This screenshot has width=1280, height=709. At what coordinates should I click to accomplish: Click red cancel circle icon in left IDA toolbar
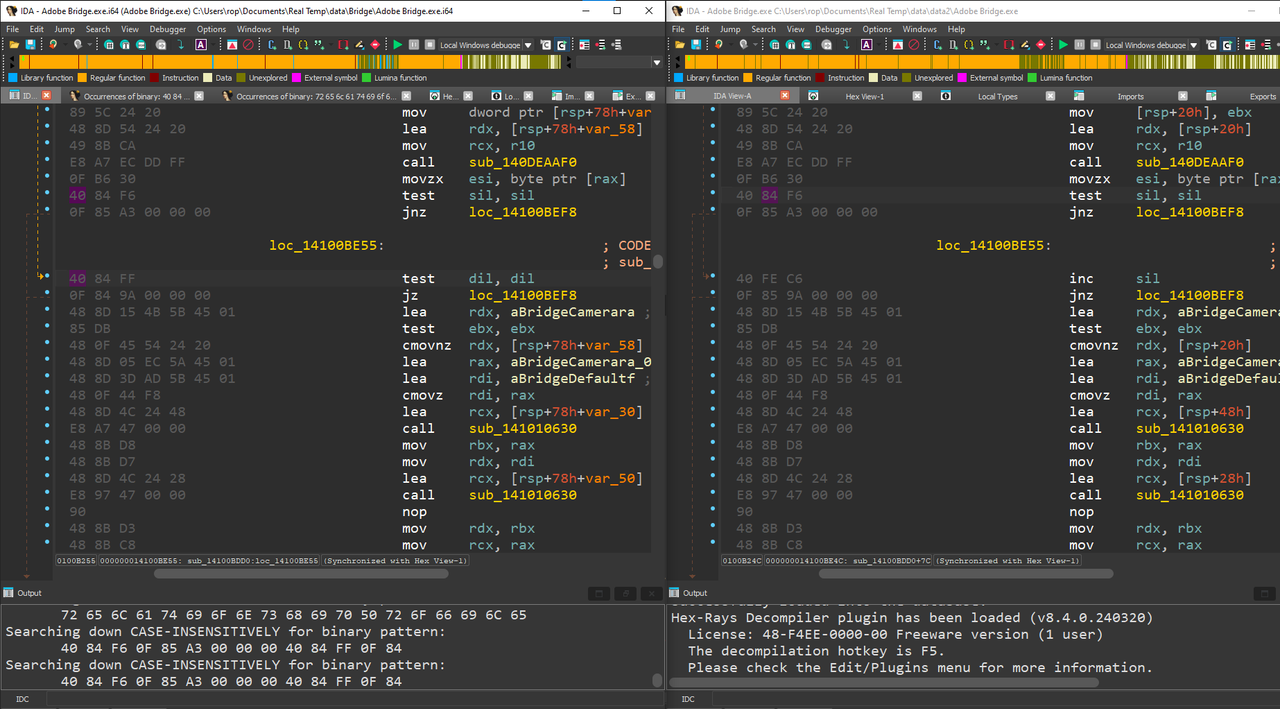248,45
